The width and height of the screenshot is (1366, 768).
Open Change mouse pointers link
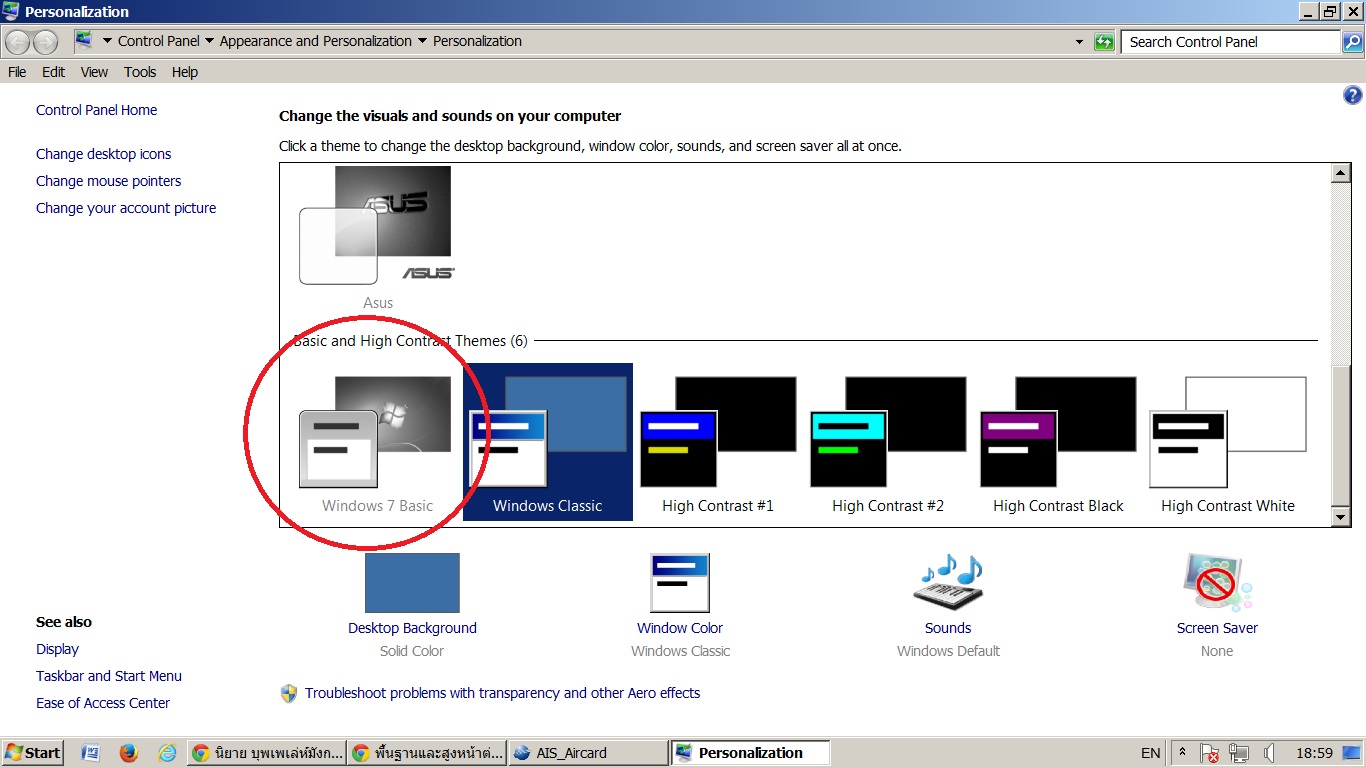click(x=109, y=181)
